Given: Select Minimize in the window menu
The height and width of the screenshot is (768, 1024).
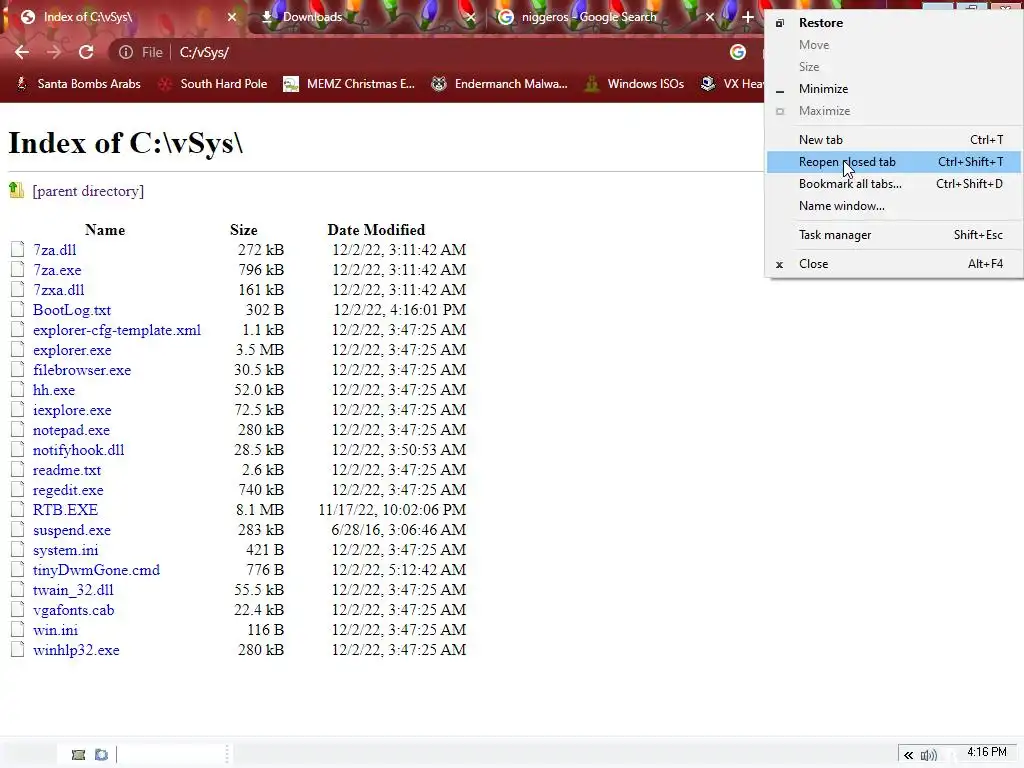Looking at the screenshot, I should click(894, 89).
